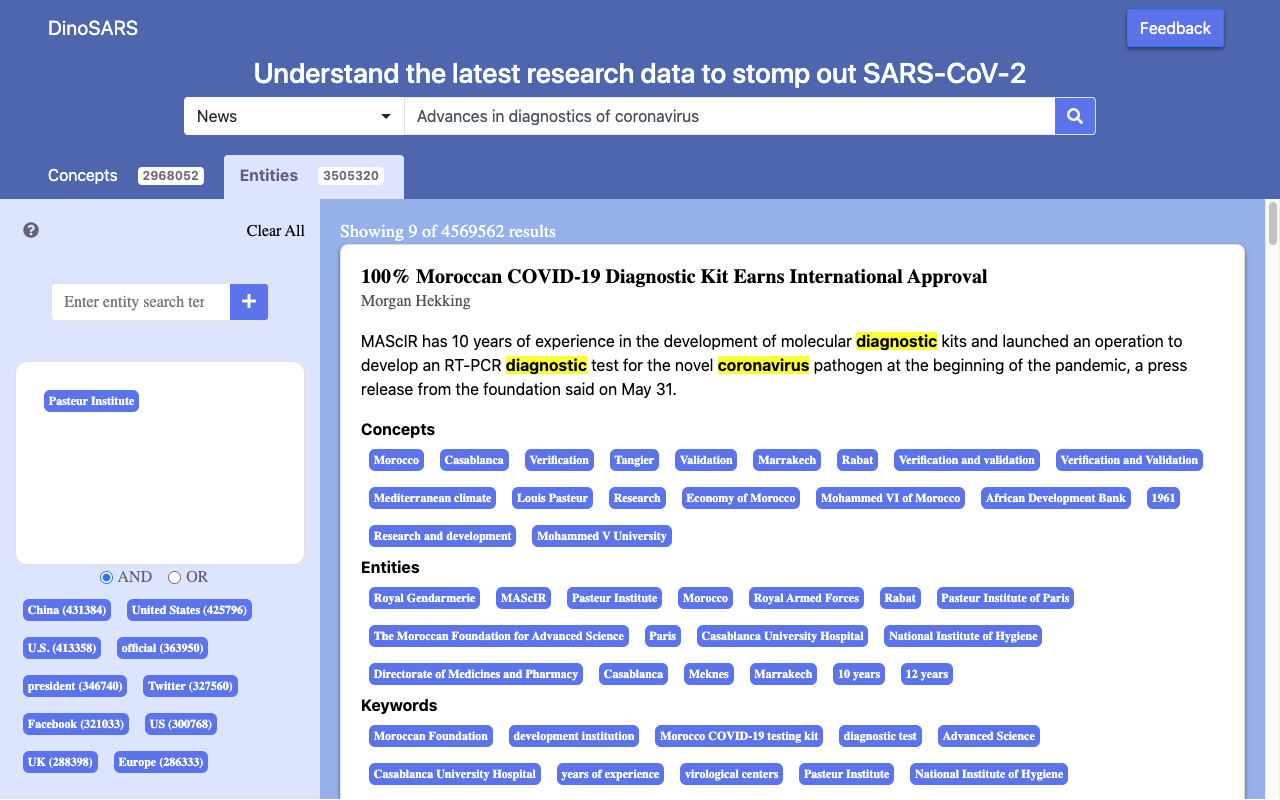
Task: Add U.S. (413358) entity filter
Action: click(x=62, y=648)
